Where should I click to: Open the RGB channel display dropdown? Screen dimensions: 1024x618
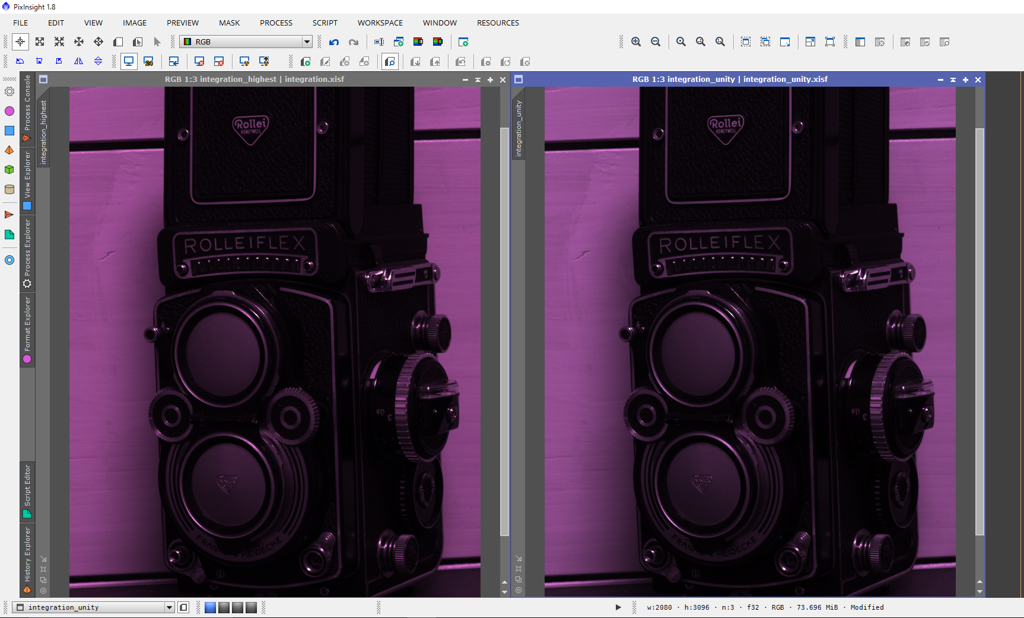point(246,42)
